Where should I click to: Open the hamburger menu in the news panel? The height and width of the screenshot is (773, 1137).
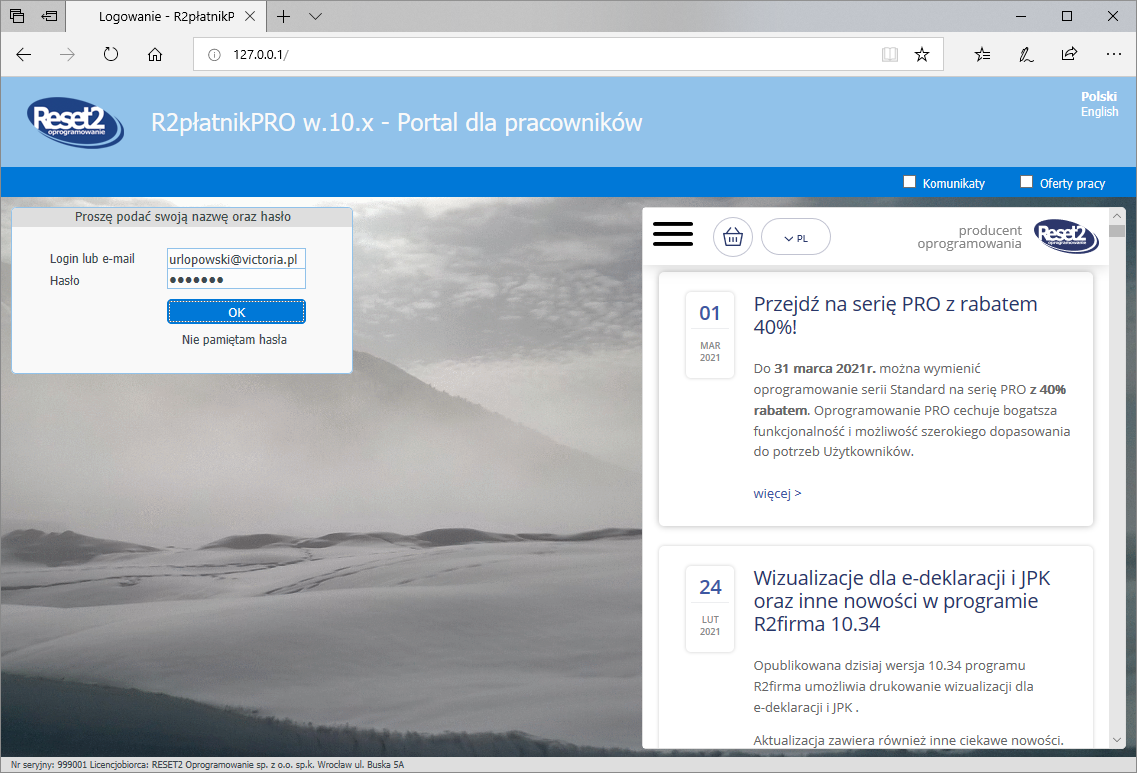point(673,234)
